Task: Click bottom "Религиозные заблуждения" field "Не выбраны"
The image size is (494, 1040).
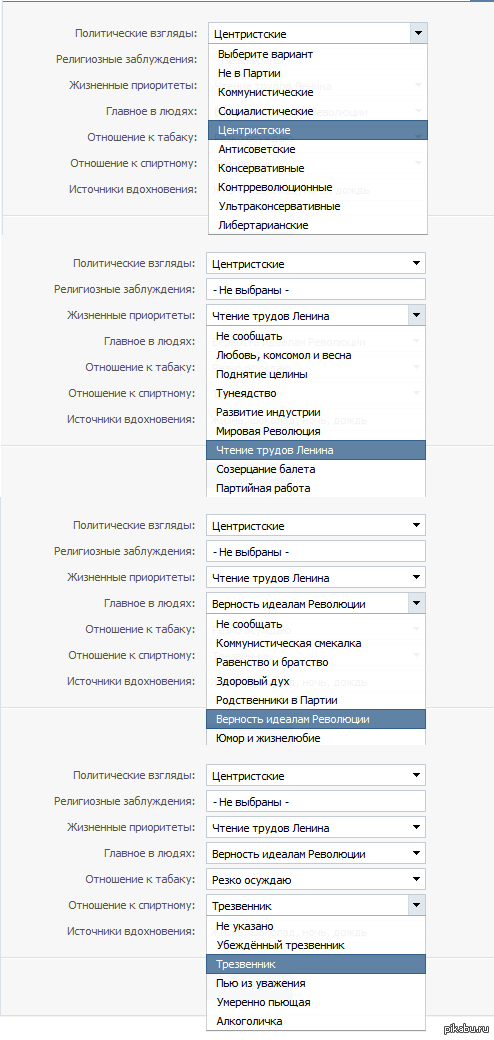Action: point(316,802)
